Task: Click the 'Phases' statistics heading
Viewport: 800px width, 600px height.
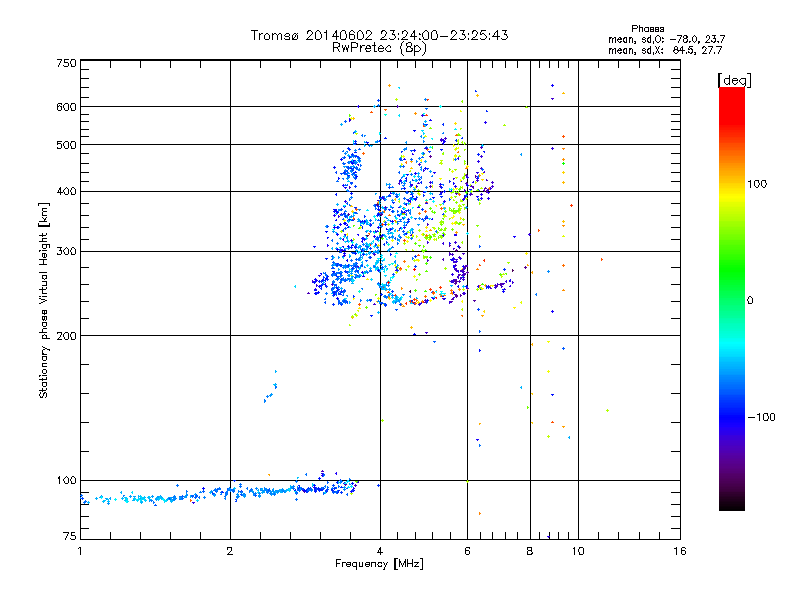Action: [647, 29]
